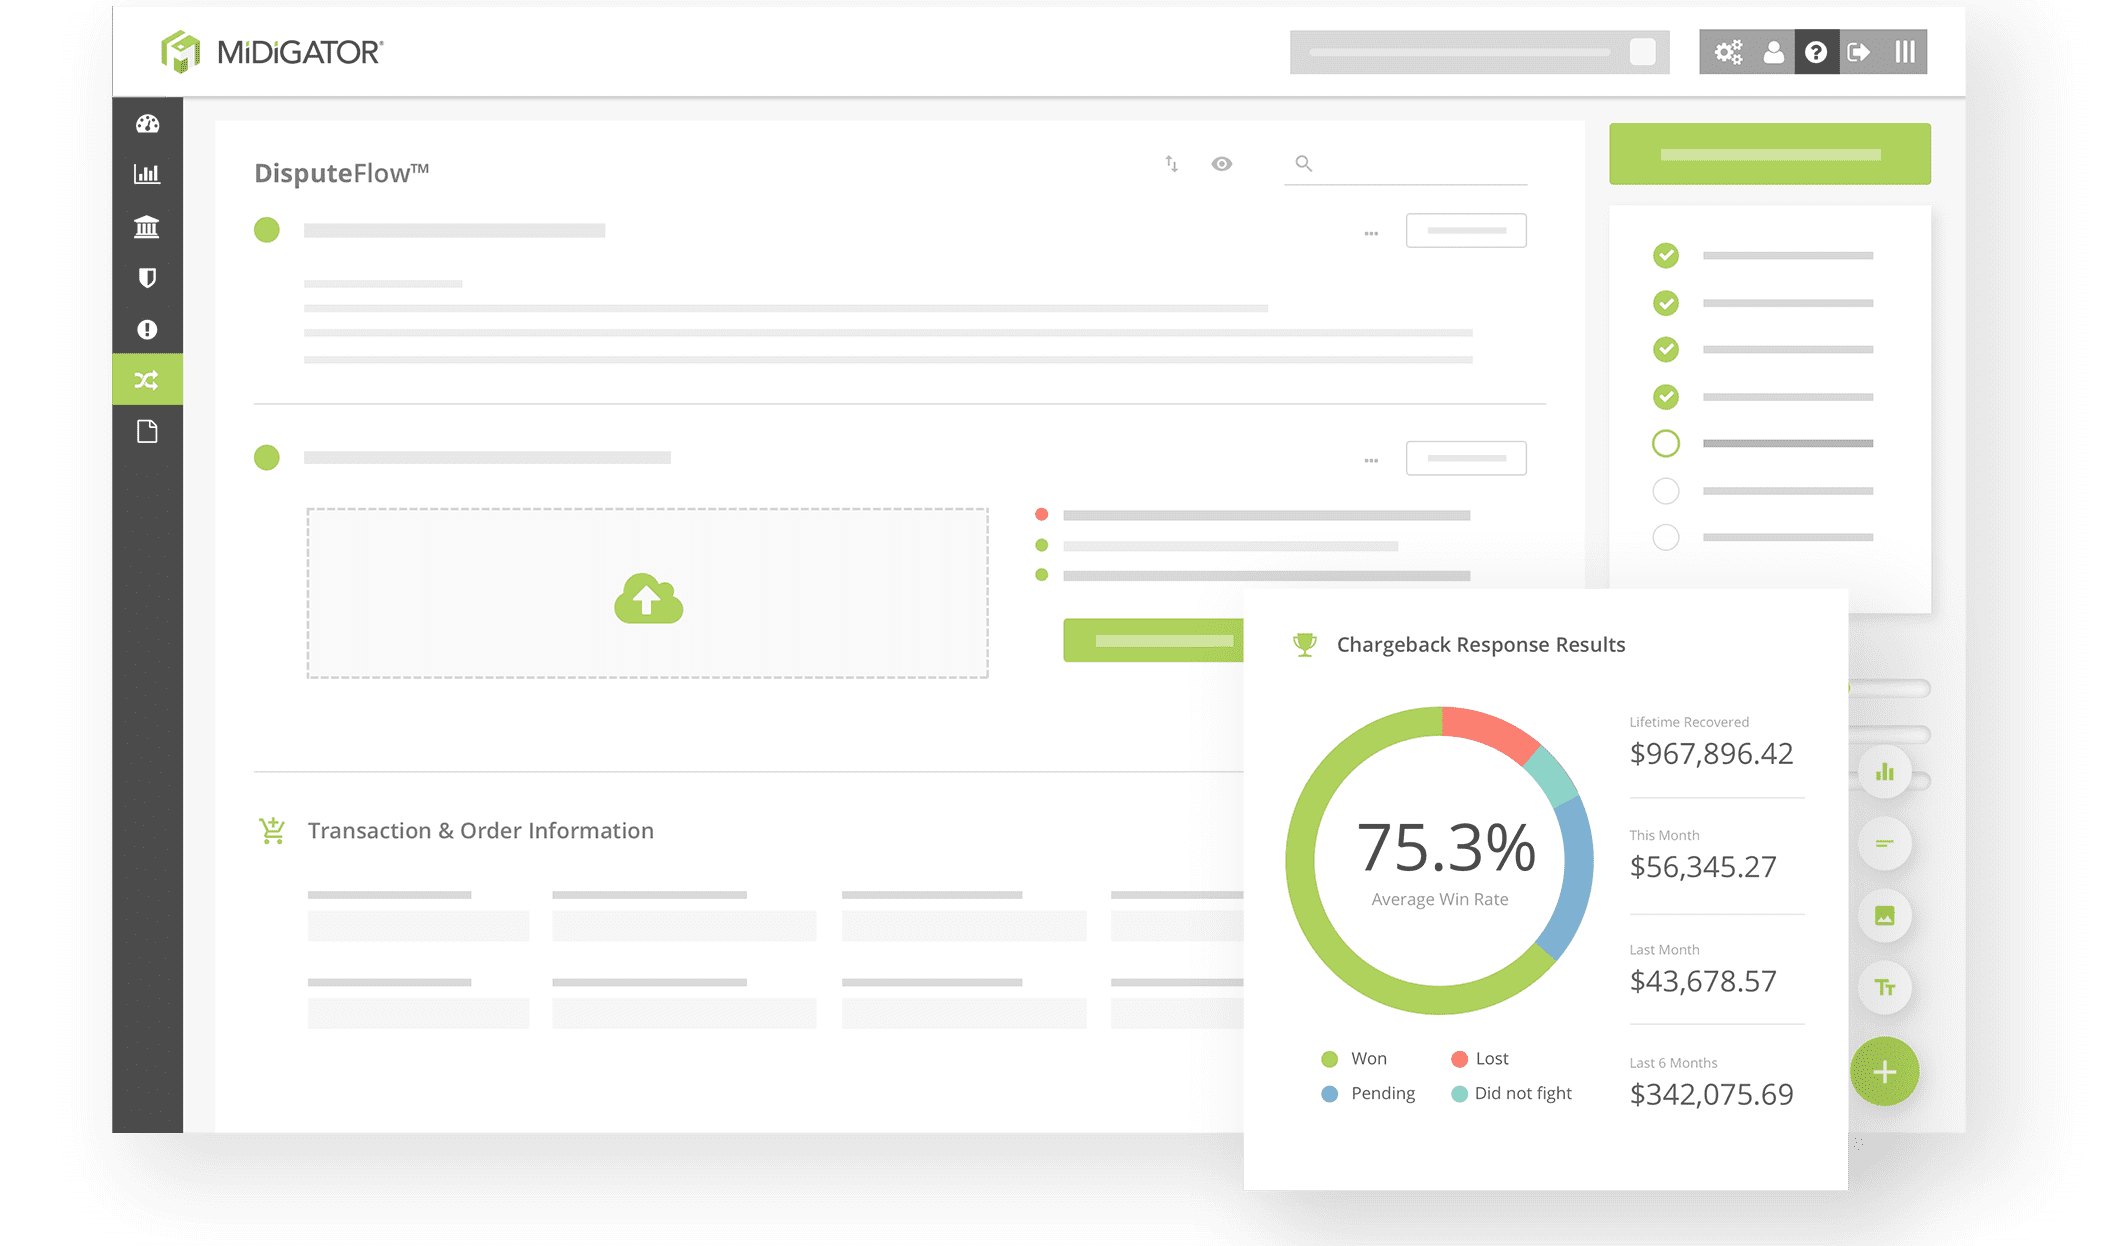The height and width of the screenshot is (1246, 2122).
Task: Click the Chargeback Response Results title
Action: 1481,645
